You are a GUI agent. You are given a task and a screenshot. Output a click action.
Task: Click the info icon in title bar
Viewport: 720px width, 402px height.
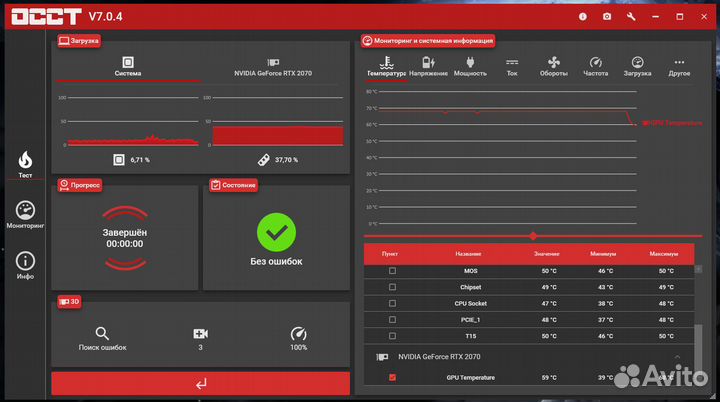pos(583,17)
